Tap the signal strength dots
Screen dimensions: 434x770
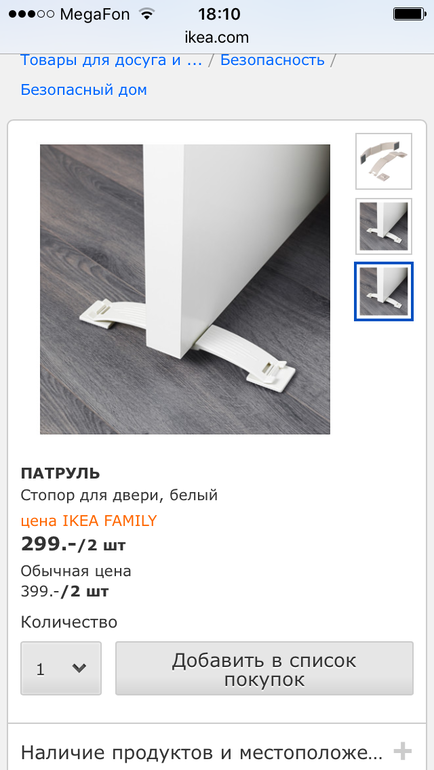point(31,14)
